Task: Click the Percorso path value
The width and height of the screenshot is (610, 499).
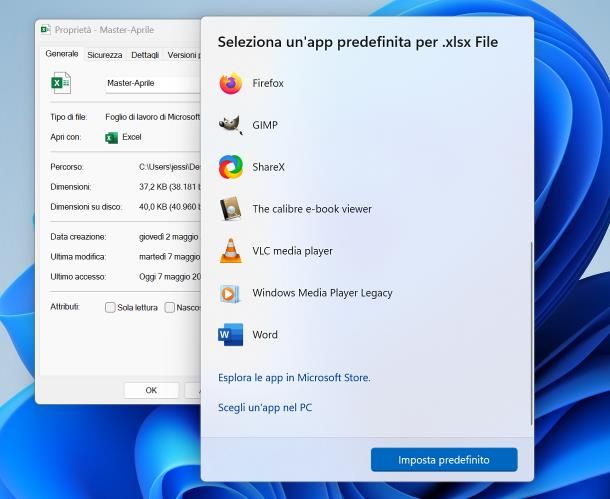Action: (170, 167)
